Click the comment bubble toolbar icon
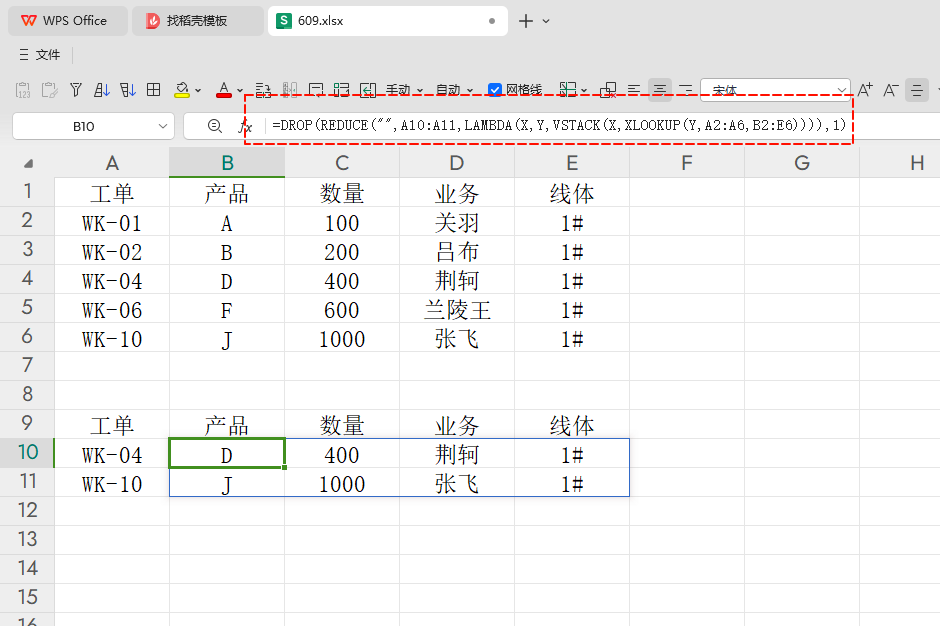 (x=315, y=90)
